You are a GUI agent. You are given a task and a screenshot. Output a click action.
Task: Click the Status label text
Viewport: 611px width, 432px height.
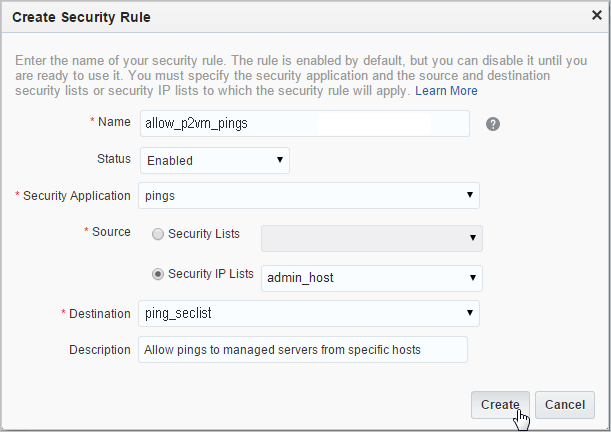tap(114, 159)
